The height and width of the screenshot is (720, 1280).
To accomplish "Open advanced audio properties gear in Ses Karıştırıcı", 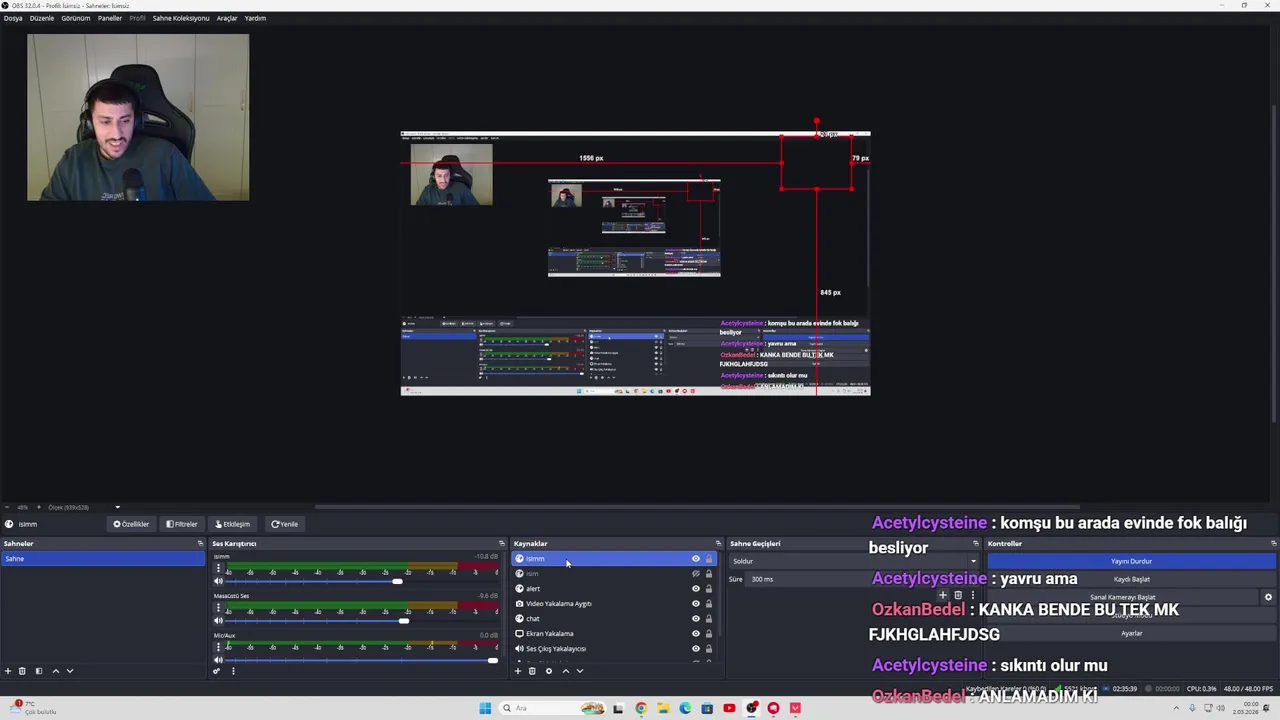I will (x=216, y=671).
